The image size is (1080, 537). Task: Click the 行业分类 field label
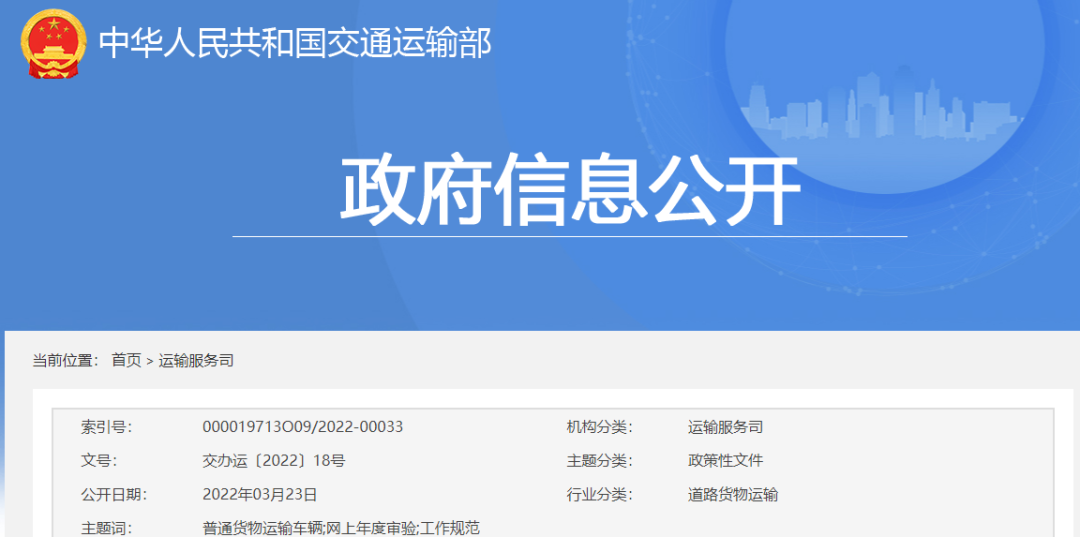tap(599, 494)
